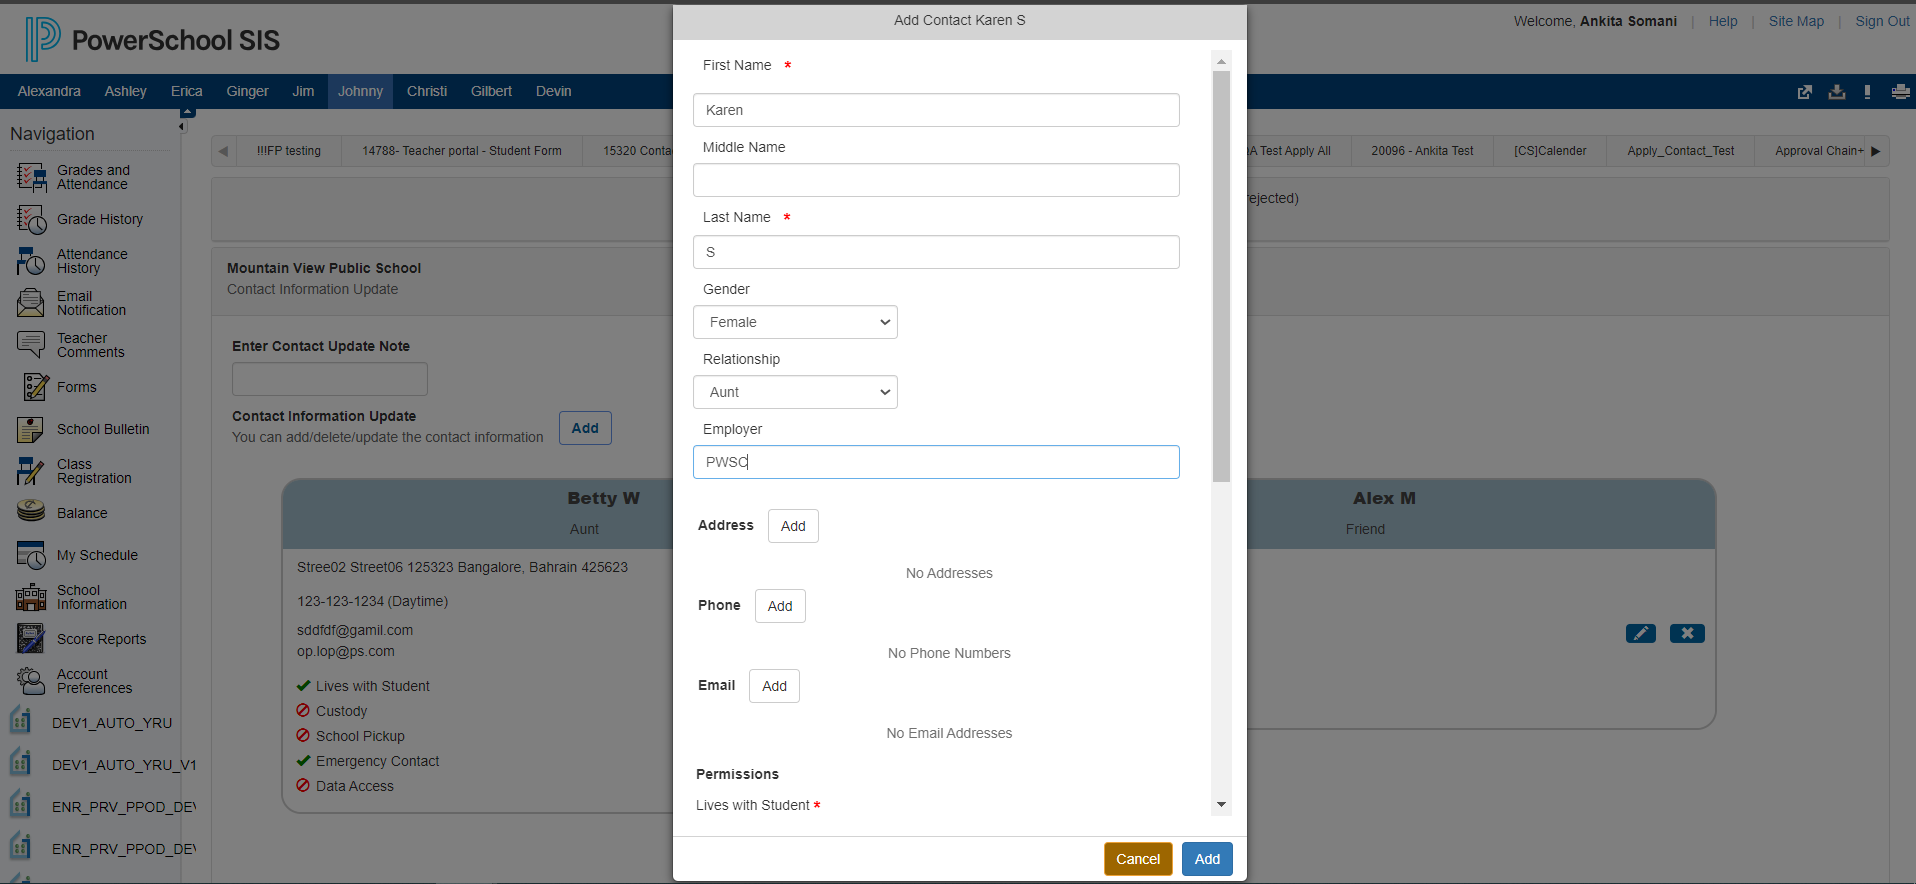1916x884 pixels.
Task: Open the Email Notification envelope icon
Action: (x=31, y=303)
